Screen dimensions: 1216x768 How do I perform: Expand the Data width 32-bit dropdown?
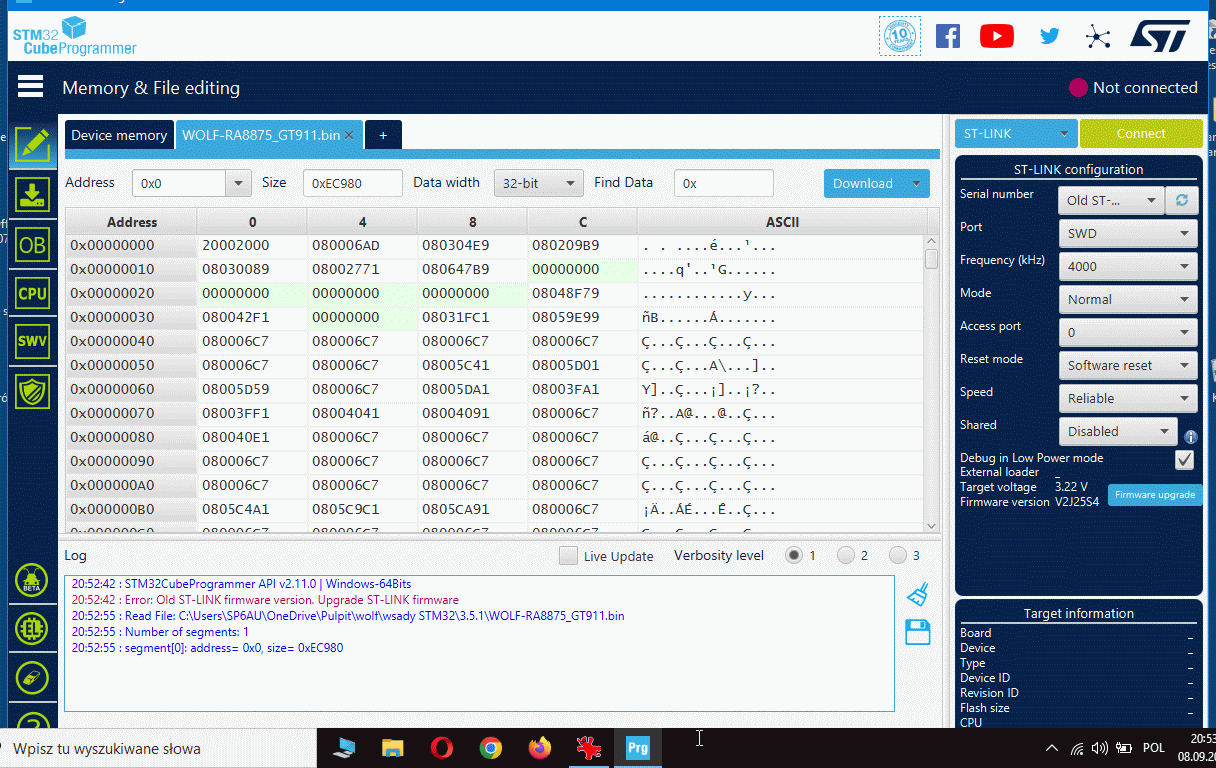click(x=539, y=183)
